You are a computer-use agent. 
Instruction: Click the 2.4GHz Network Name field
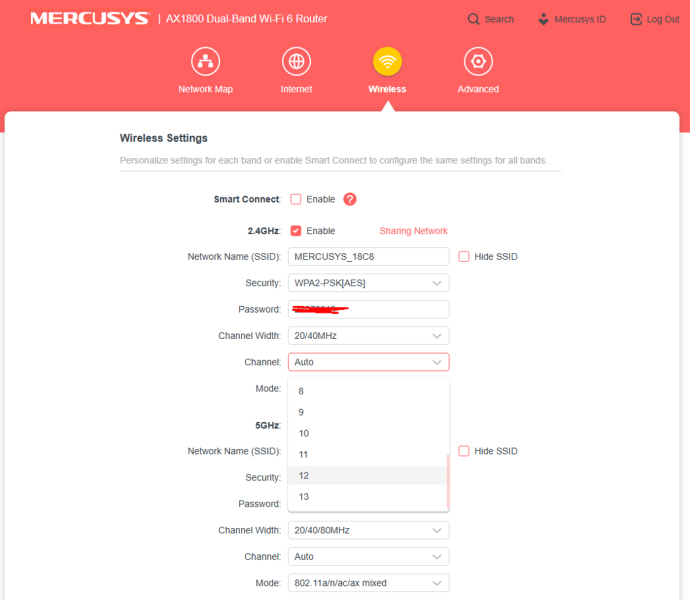click(368, 257)
